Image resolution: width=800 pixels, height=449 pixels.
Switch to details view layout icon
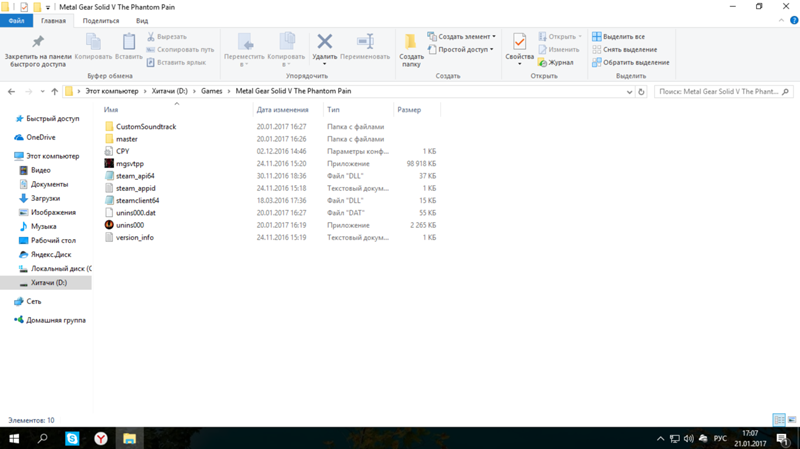(779, 420)
